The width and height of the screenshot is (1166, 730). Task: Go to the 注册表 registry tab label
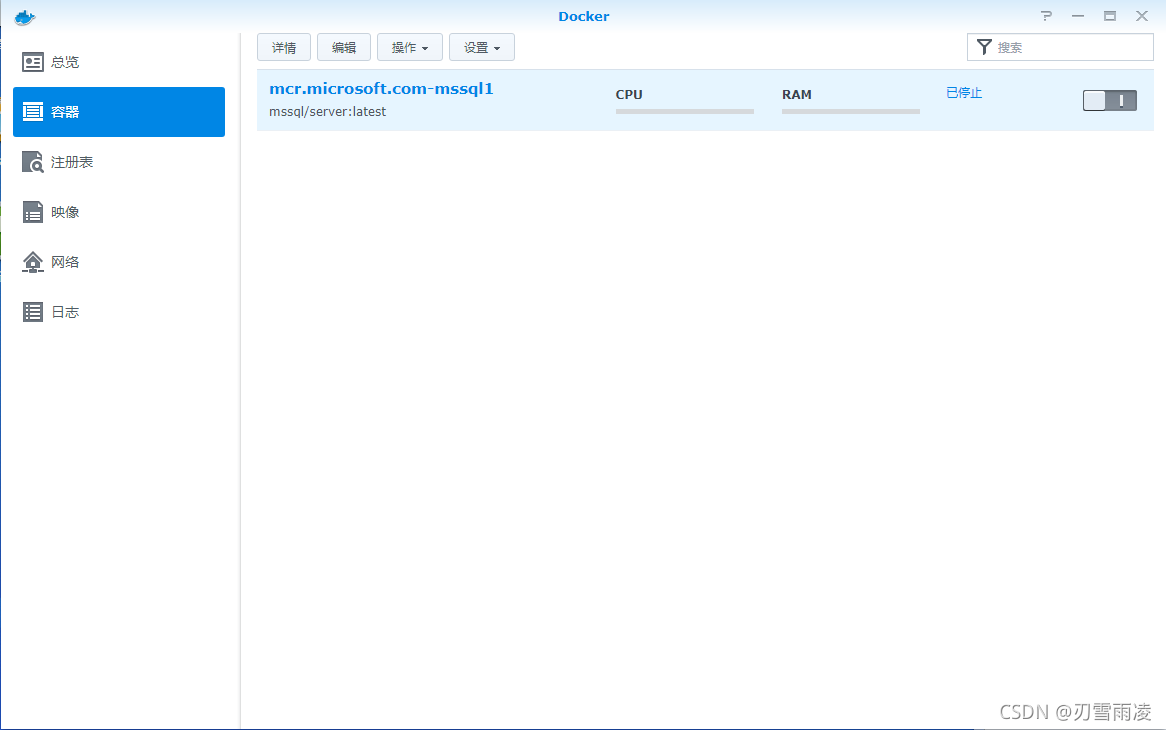pos(71,162)
